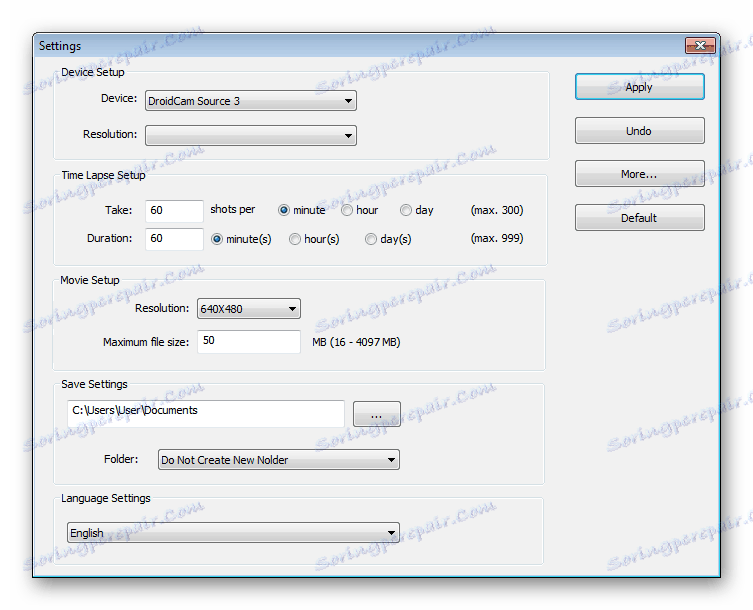This screenshot has width=753, height=610.
Task: Open the Device dropdown showing DroidCam Source 3
Action: [251, 101]
